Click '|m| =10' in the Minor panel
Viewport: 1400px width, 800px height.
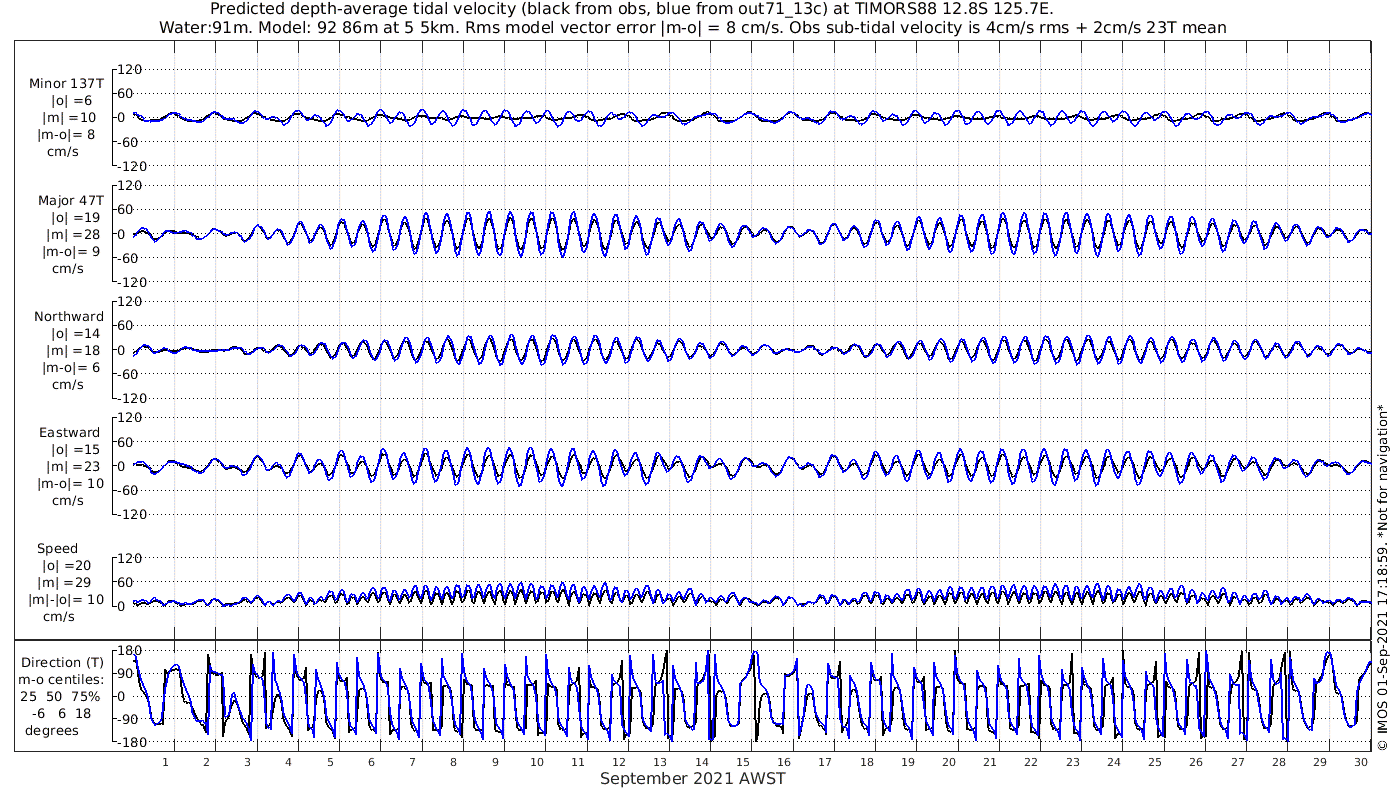coord(69,118)
